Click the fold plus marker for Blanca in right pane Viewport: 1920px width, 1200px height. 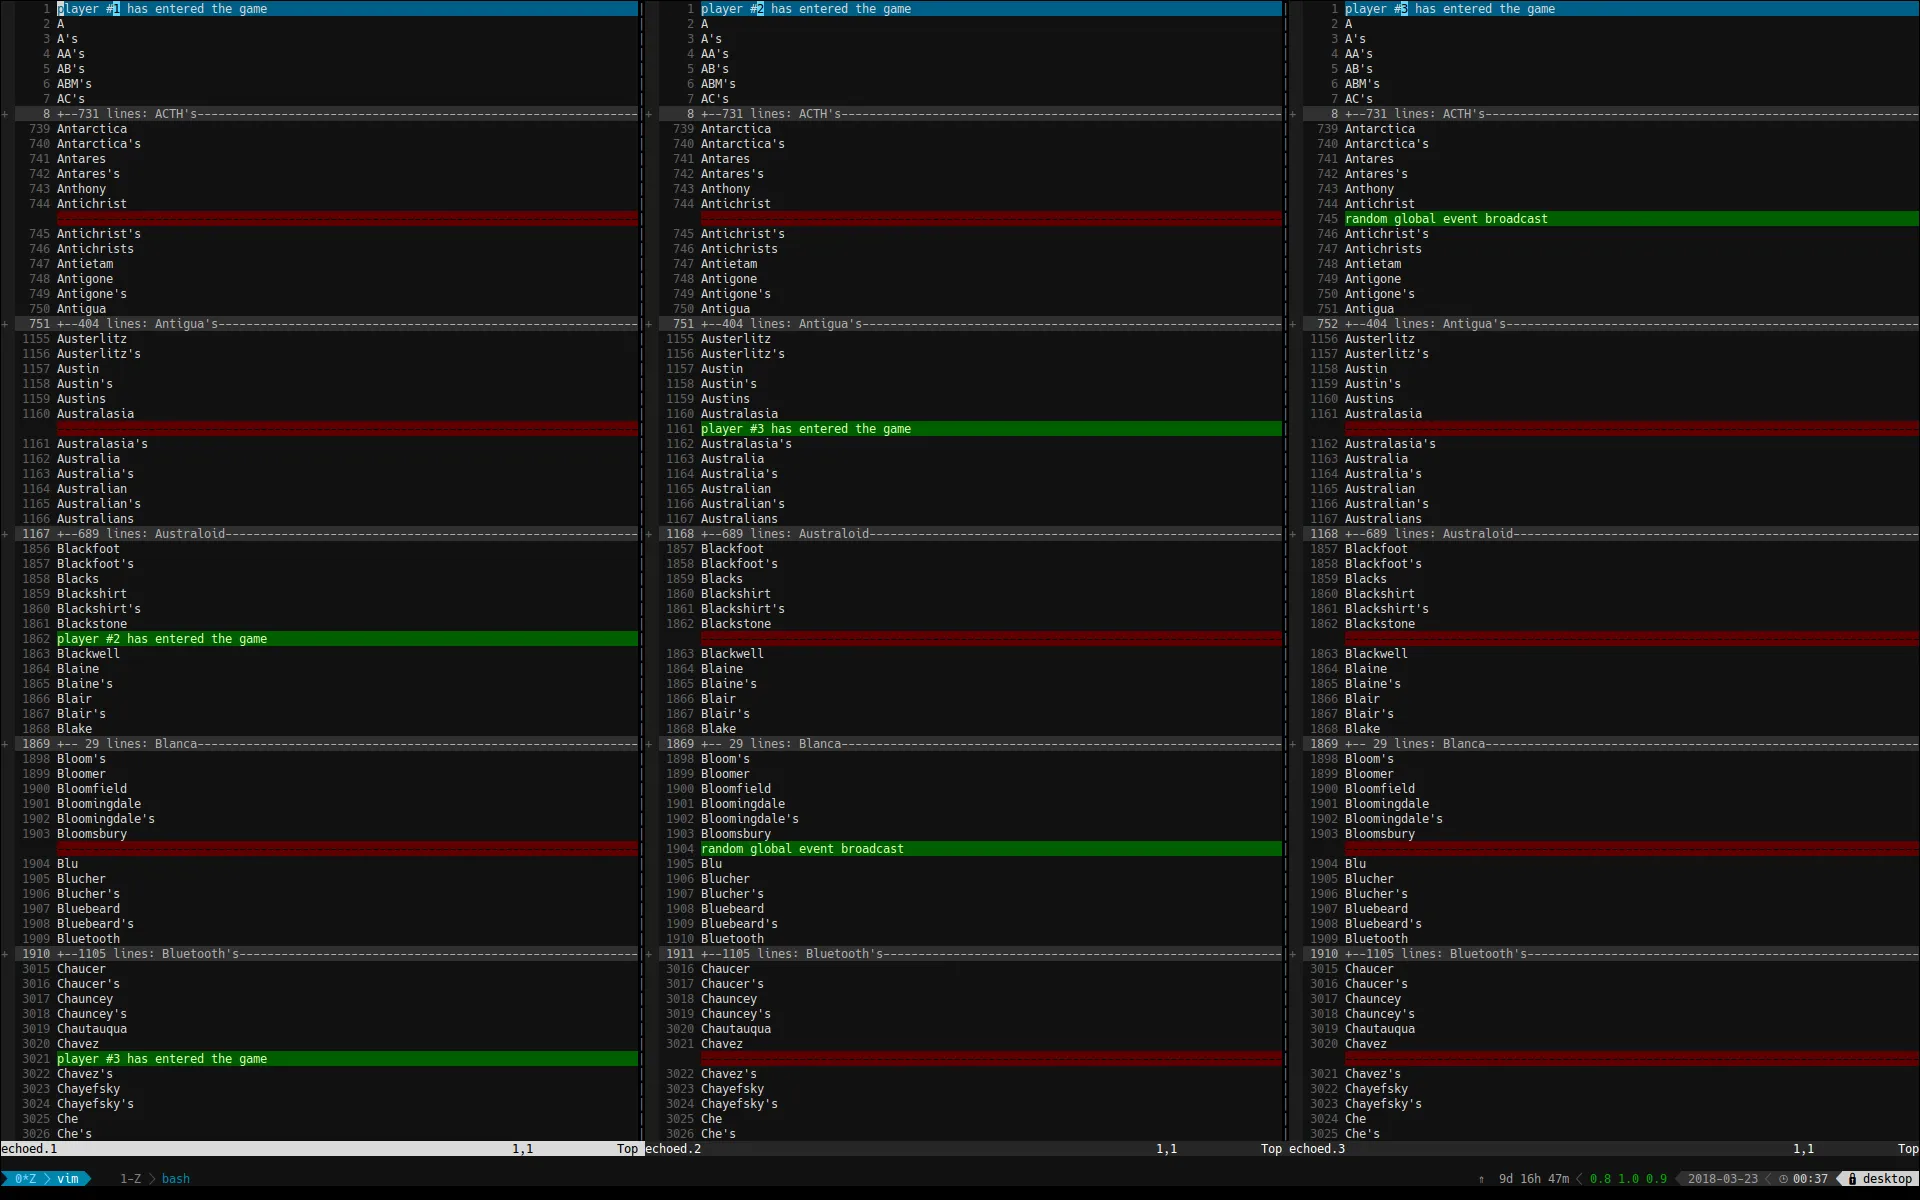[x=1293, y=744]
